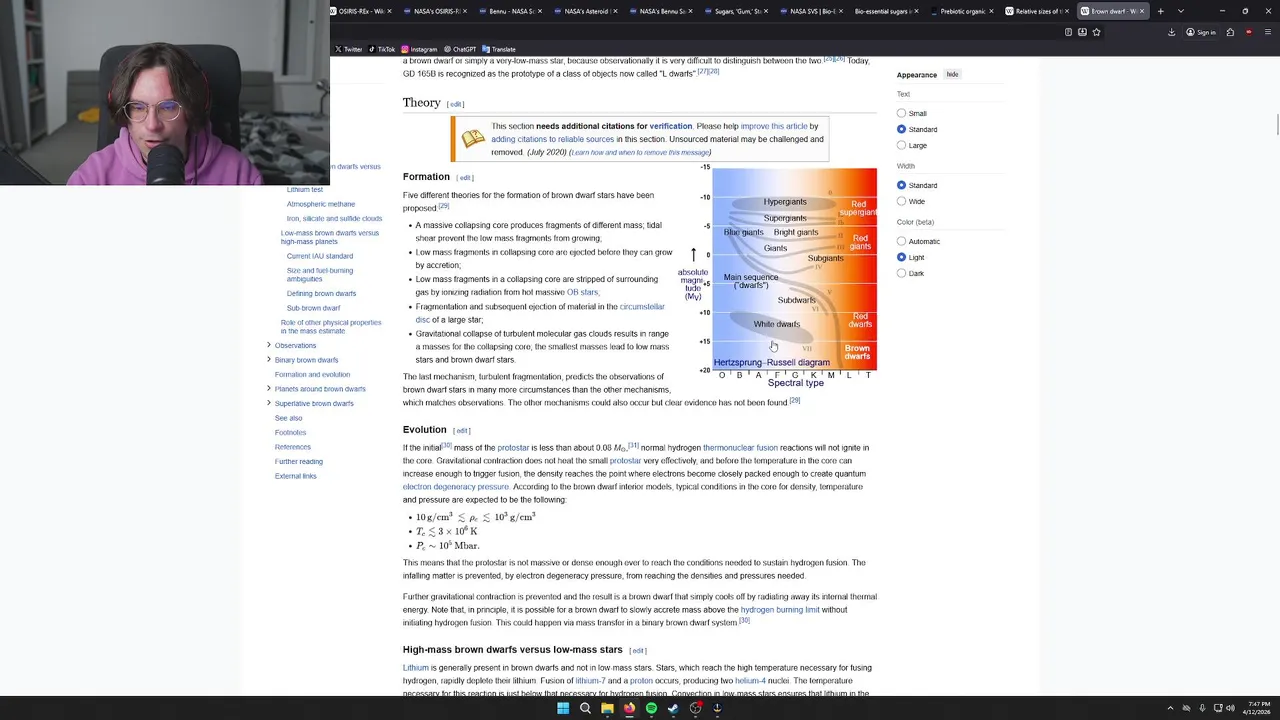
Task: Open the extensions puzzle icon
Action: point(1230,32)
